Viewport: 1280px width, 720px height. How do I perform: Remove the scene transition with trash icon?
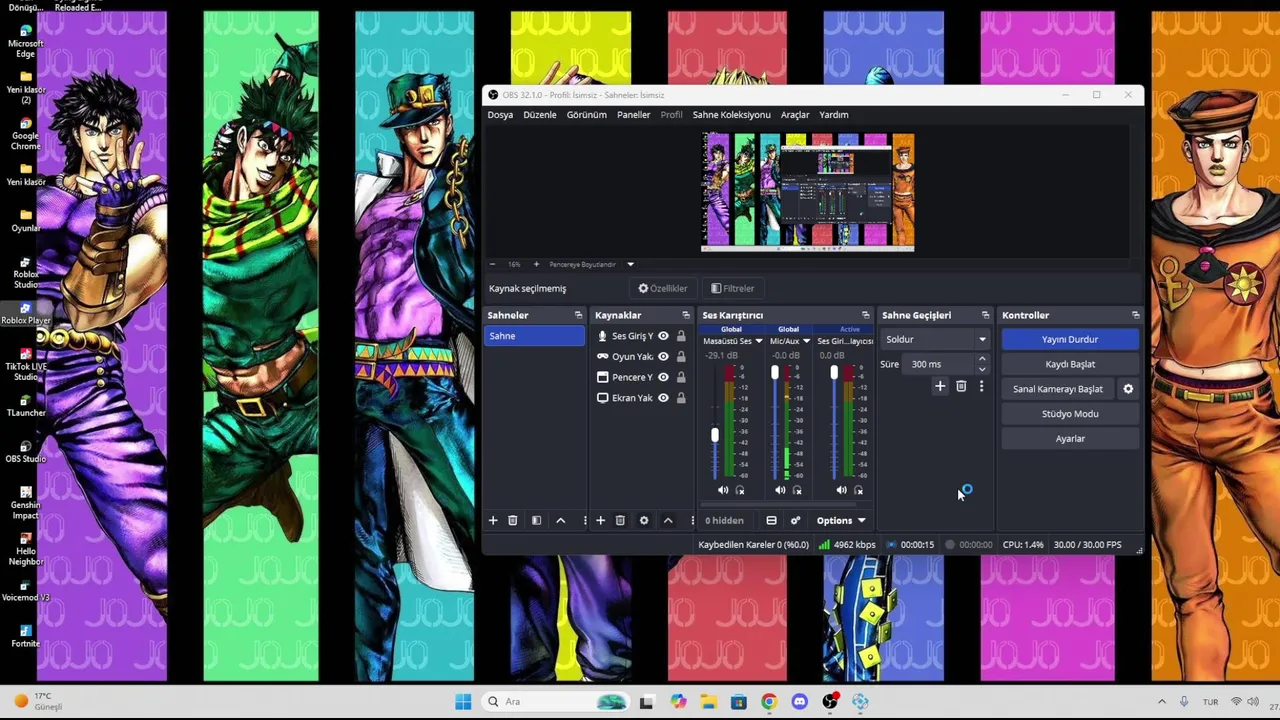coord(961,386)
